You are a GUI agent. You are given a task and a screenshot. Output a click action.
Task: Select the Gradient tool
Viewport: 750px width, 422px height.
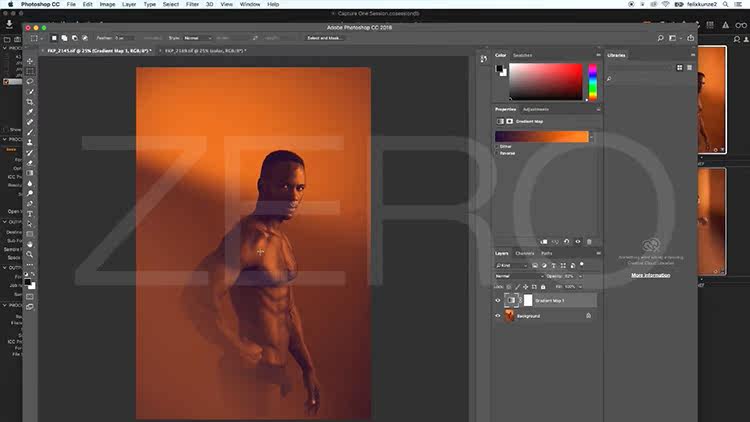tap(30, 173)
